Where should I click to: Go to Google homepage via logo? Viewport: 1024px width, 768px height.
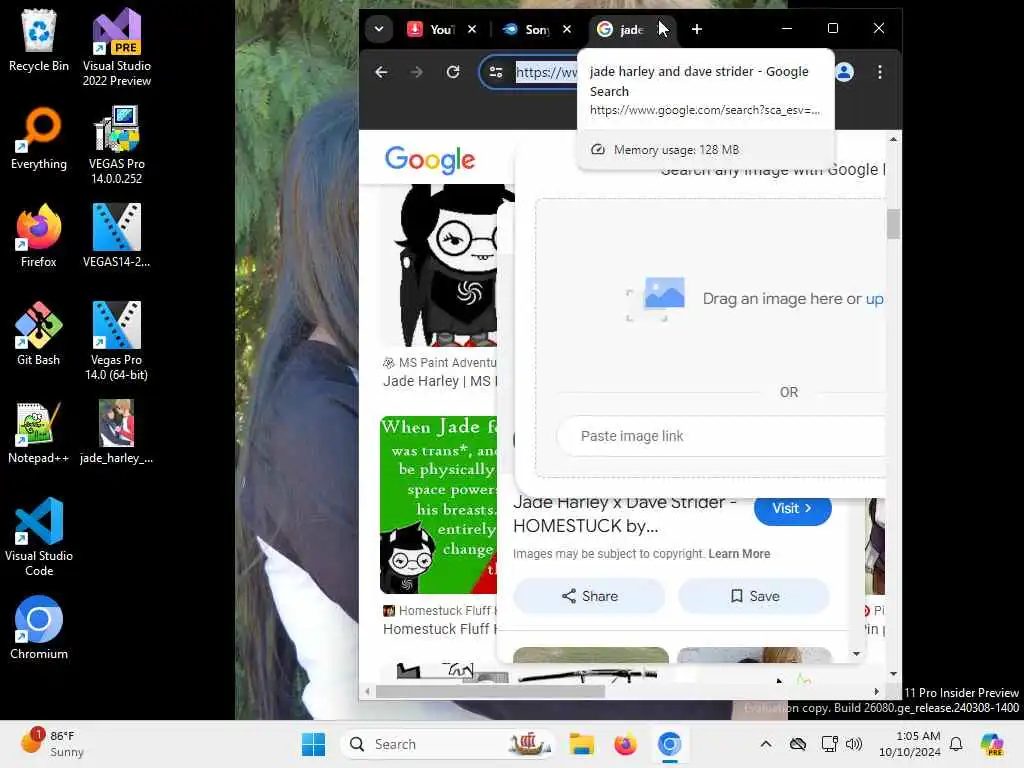(x=430, y=159)
